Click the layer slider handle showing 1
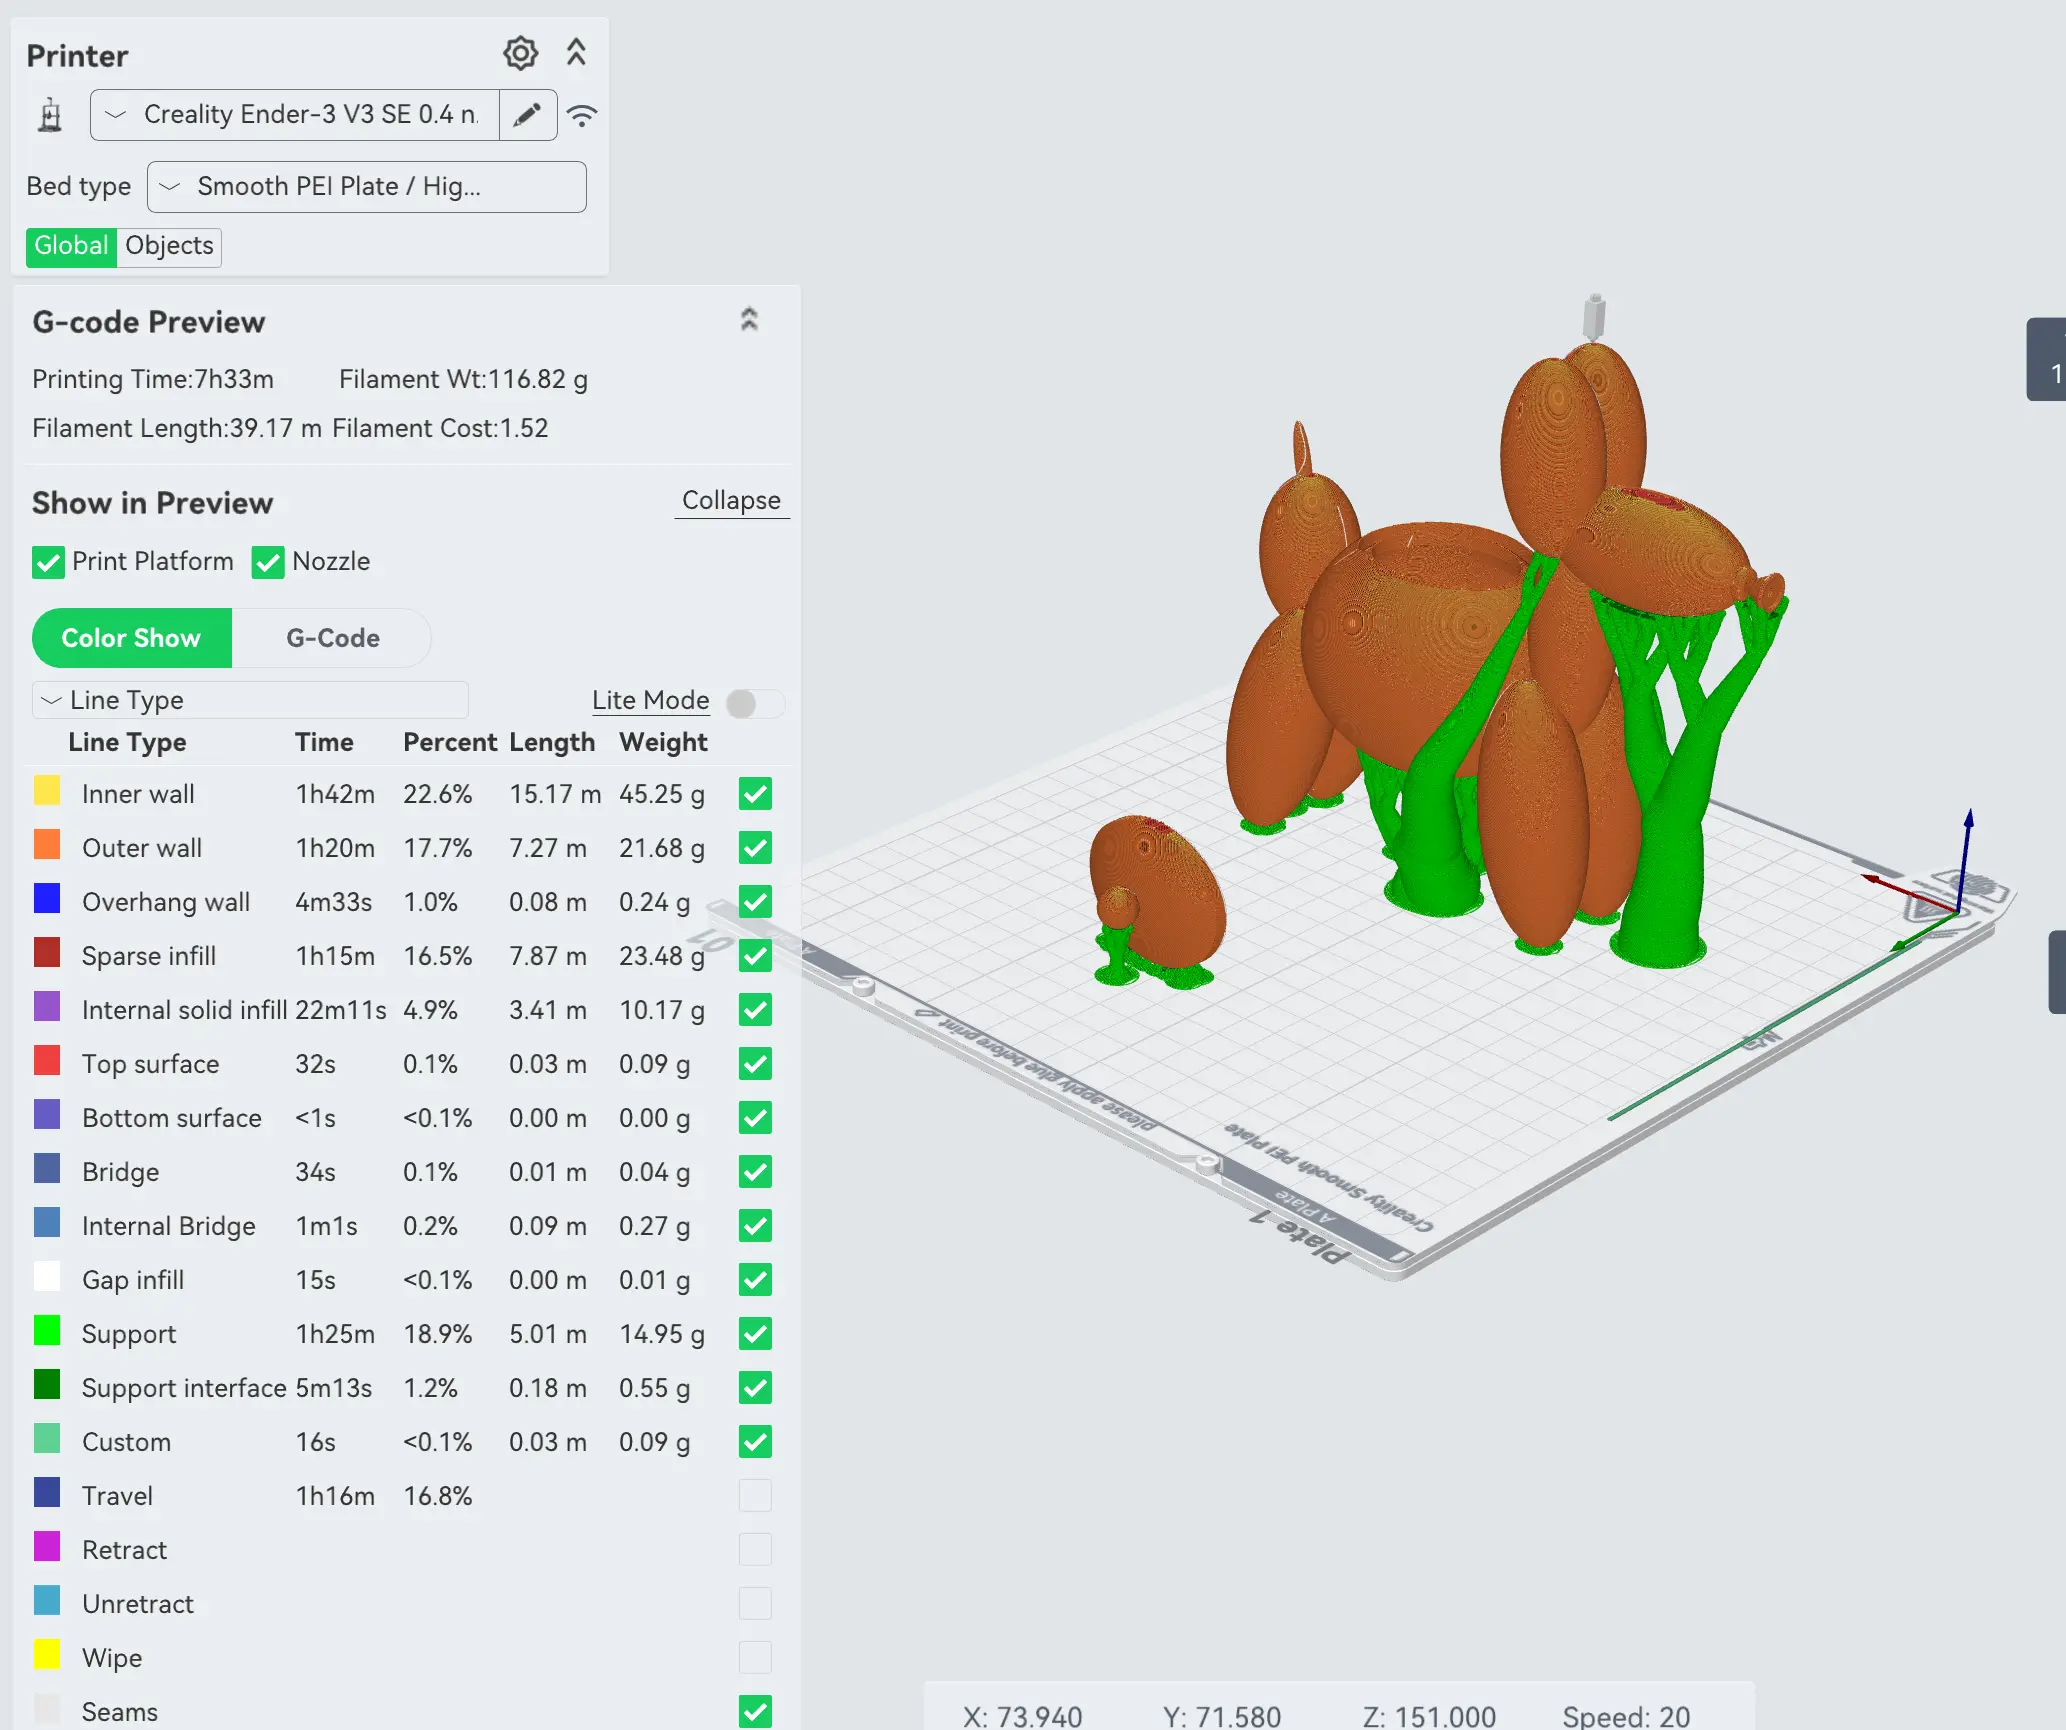2066x1730 pixels. click(x=2047, y=360)
